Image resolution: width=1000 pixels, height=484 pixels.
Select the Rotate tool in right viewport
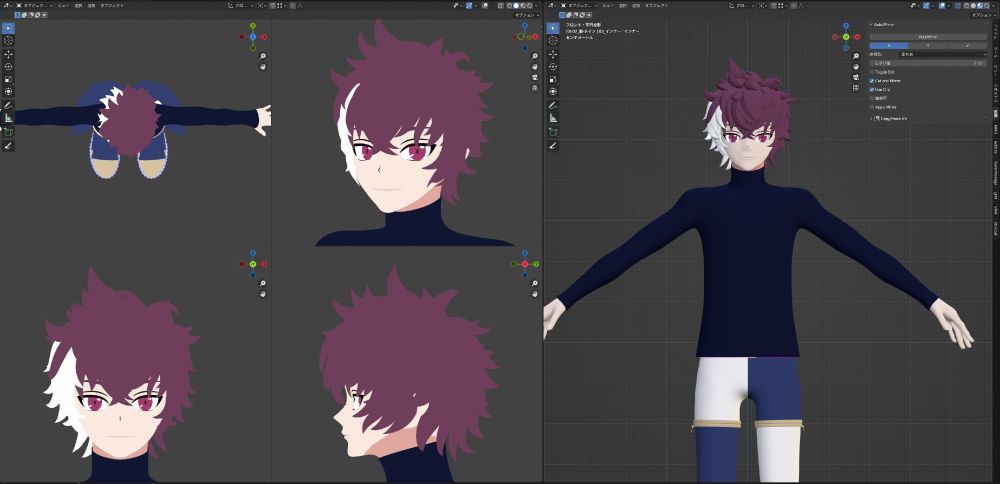(x=553, y=67)
